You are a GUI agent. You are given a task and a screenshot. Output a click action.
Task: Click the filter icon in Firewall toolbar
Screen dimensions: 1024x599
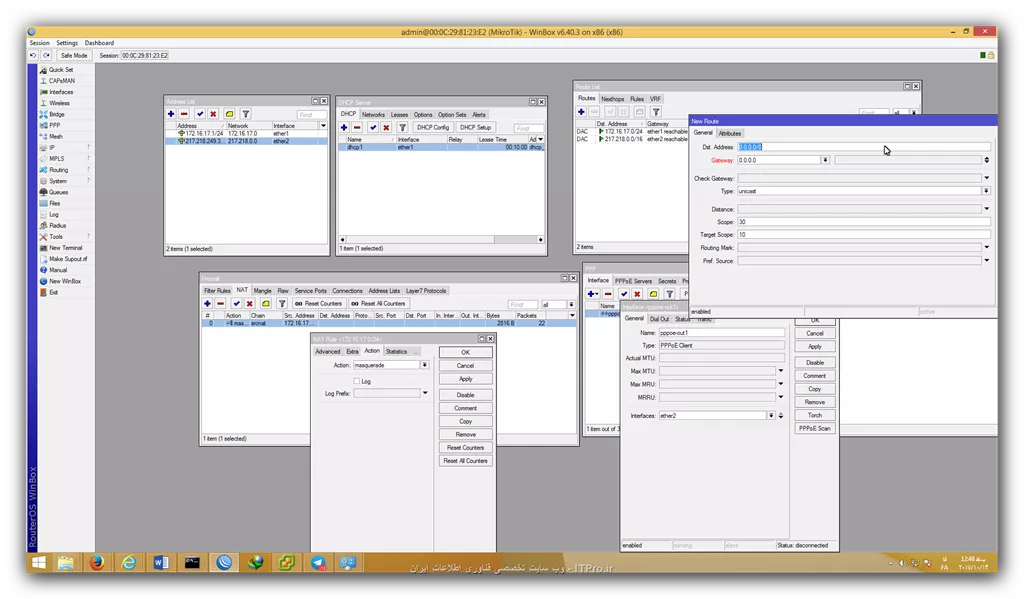coord(282,303)
